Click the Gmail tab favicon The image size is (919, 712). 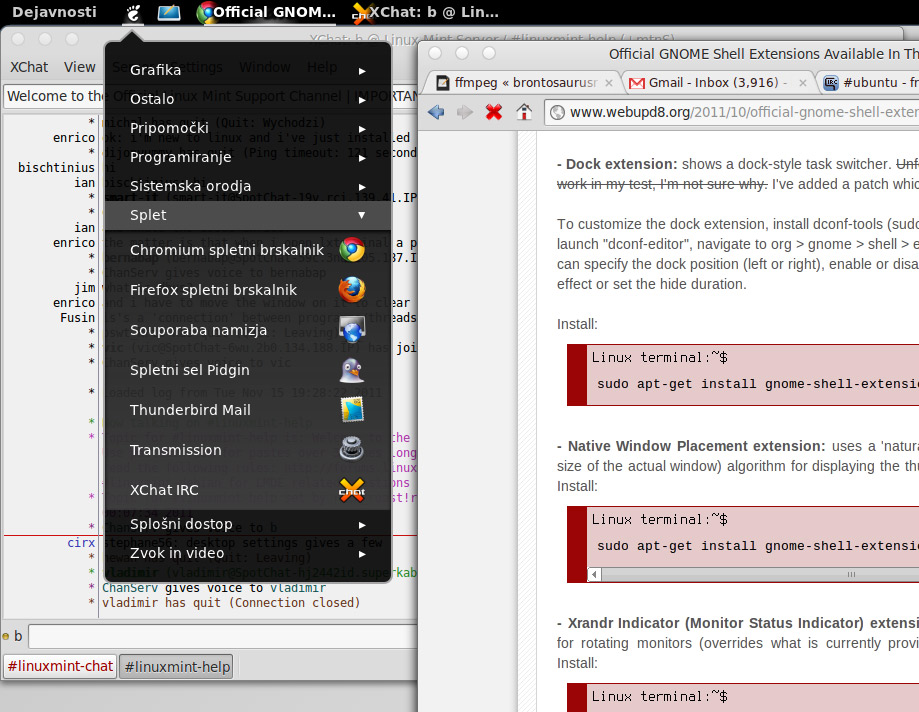tap(637, 83)
